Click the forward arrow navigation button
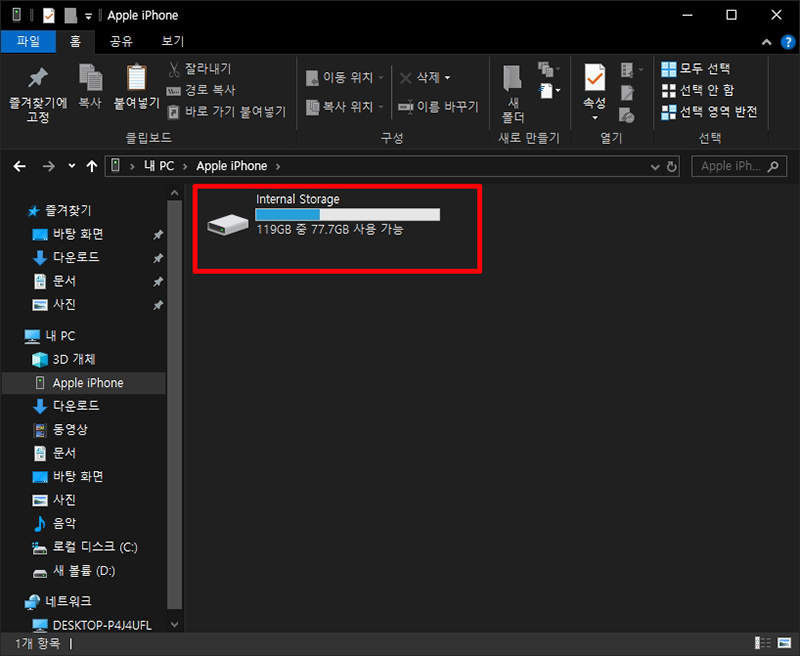Viewport: 800px width, 656px height. (48, 166)
